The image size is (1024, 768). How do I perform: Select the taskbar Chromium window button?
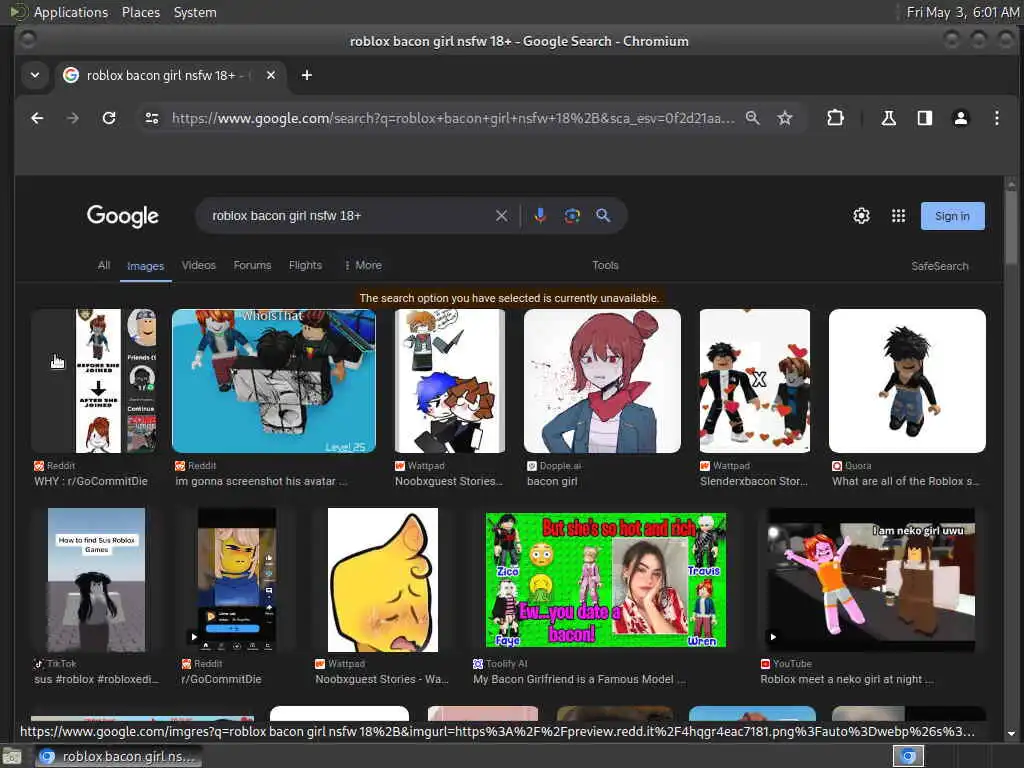point(118,756)
